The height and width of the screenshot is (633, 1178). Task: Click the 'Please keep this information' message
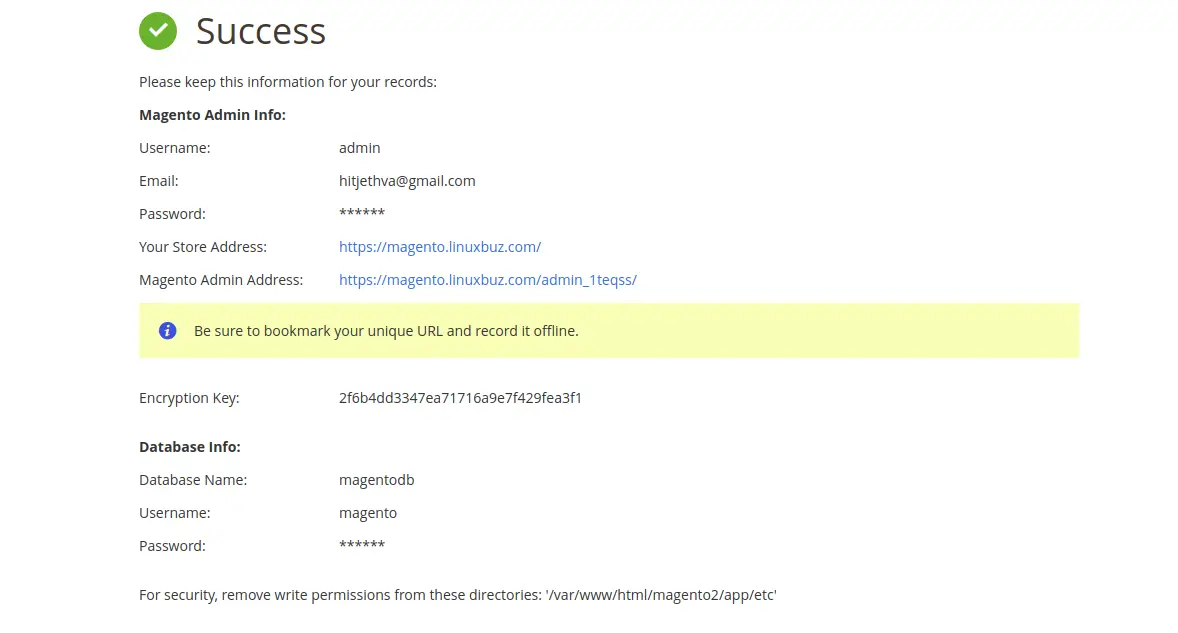[288, 82]
